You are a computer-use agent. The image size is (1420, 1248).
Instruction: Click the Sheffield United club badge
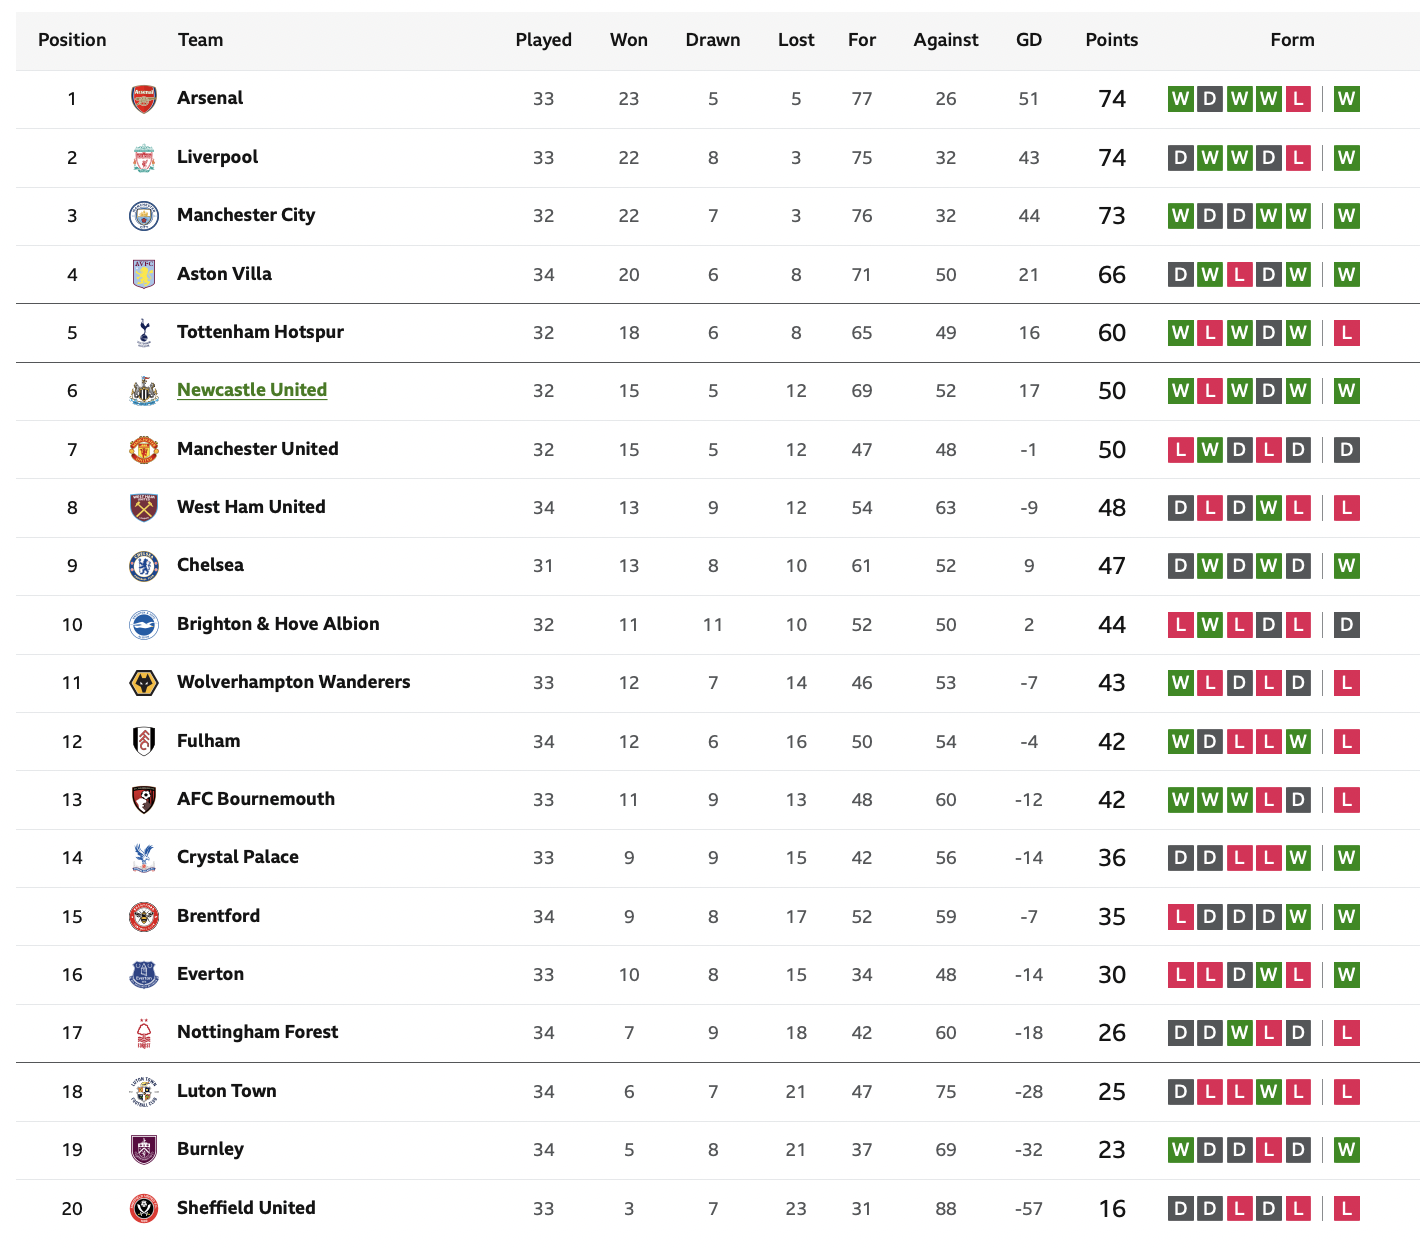coord(144,1208)
